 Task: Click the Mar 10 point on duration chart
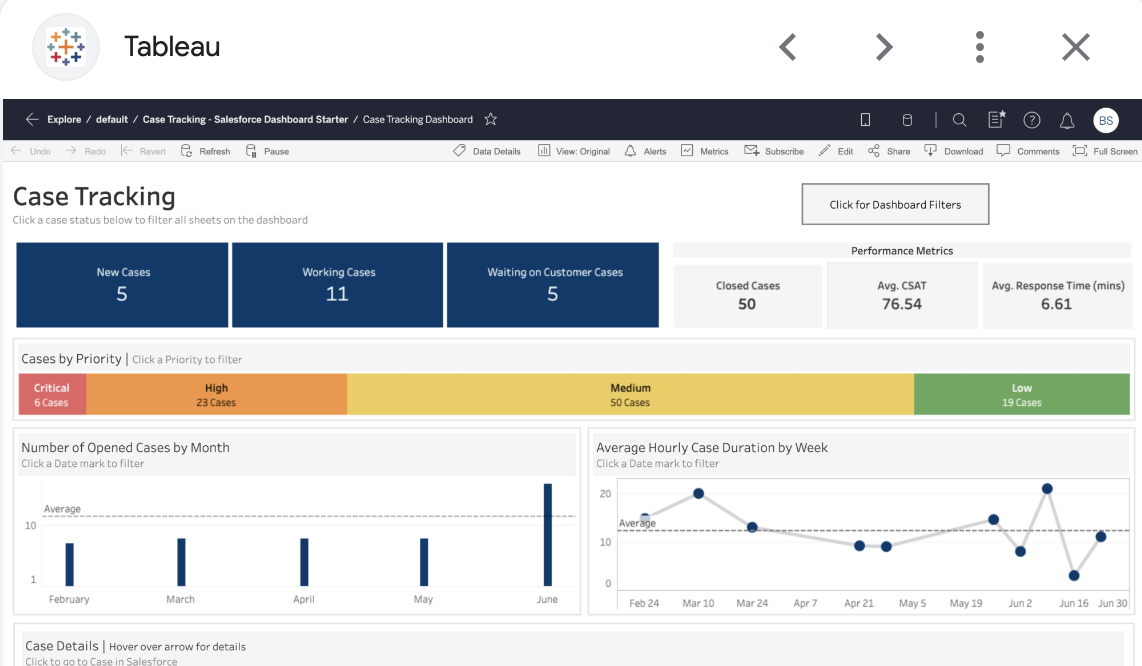click(698, 493)
